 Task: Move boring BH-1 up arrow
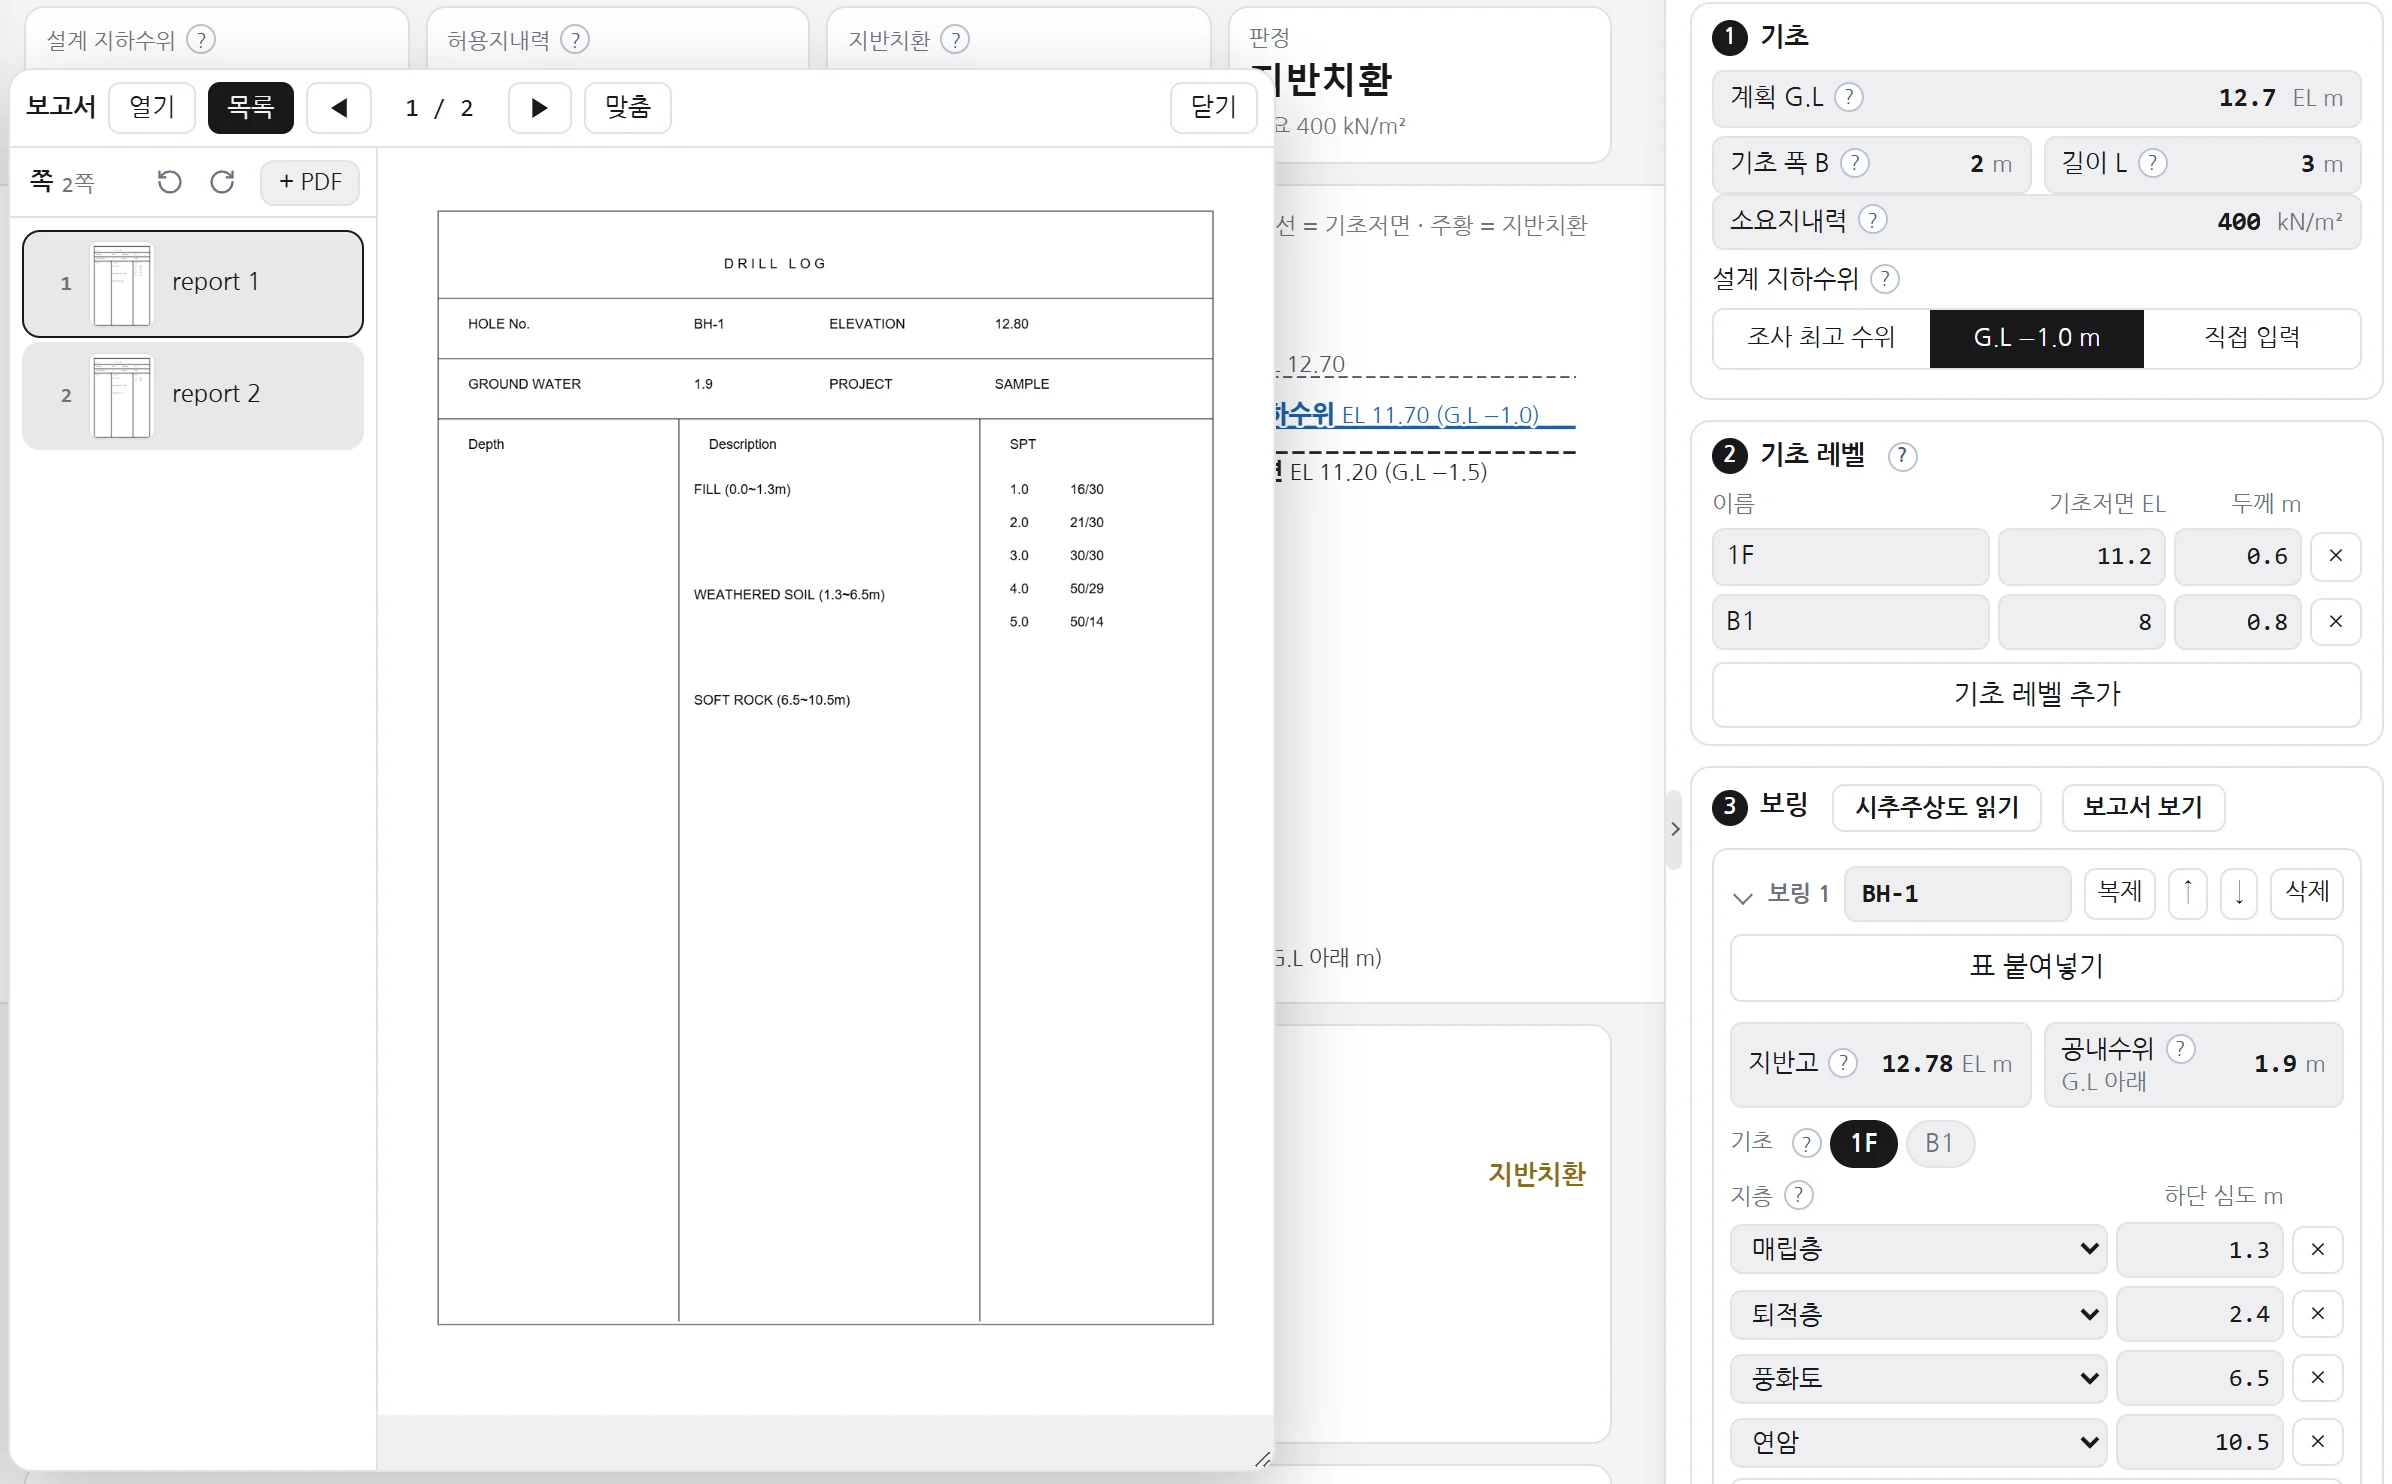coord(2188,892)
